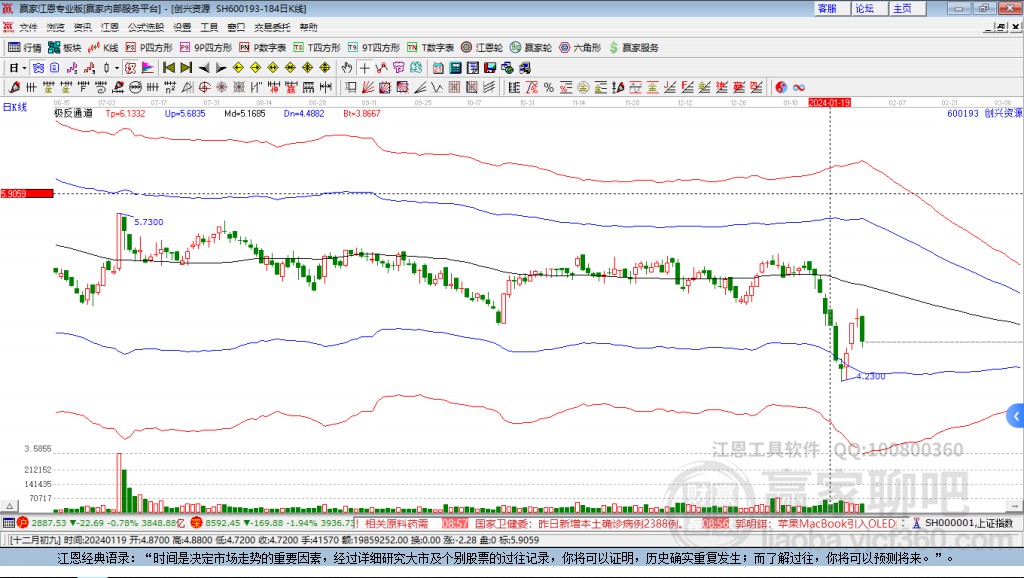Image resolution: width=1024 pixels, height=578 pixels.
Task: Open the 窗口 menu
Action: pos(236,27)
